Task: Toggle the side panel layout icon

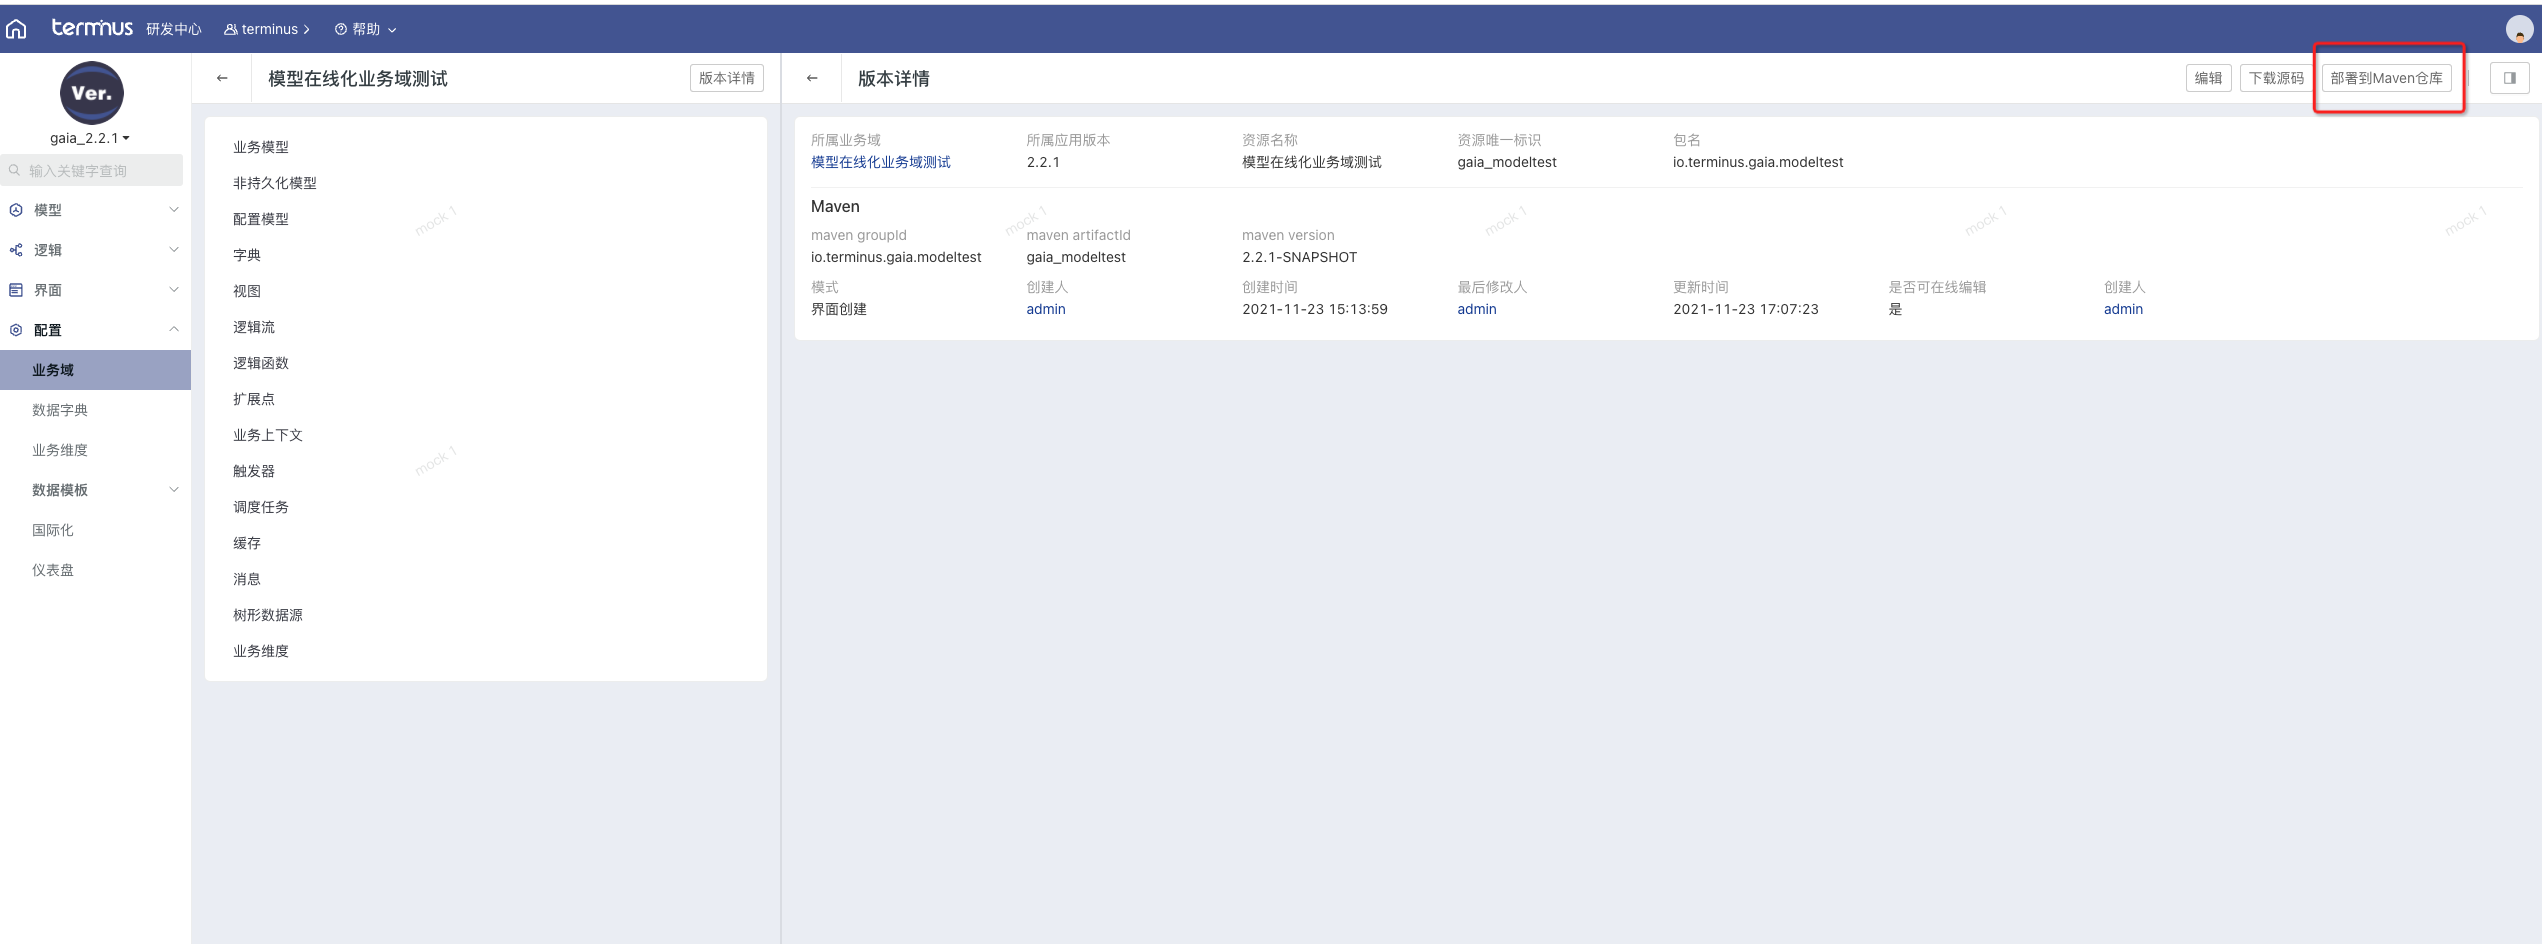Action: [x=2509, y=78]
